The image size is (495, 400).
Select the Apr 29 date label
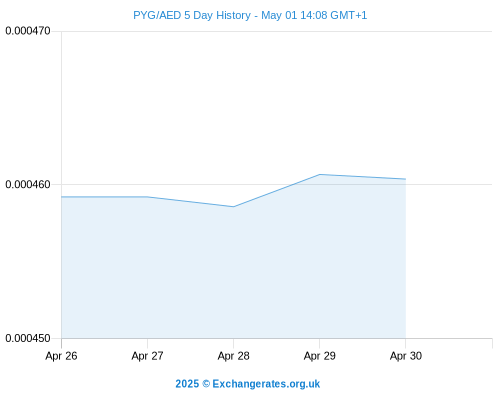(x=319, y=356)
